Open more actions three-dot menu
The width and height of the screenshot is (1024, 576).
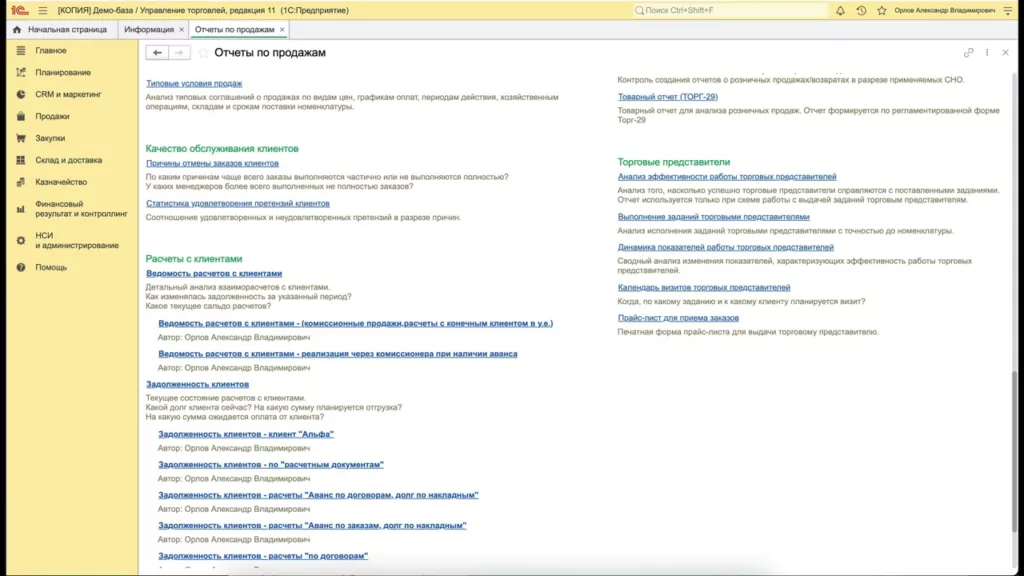click(987, 52)
